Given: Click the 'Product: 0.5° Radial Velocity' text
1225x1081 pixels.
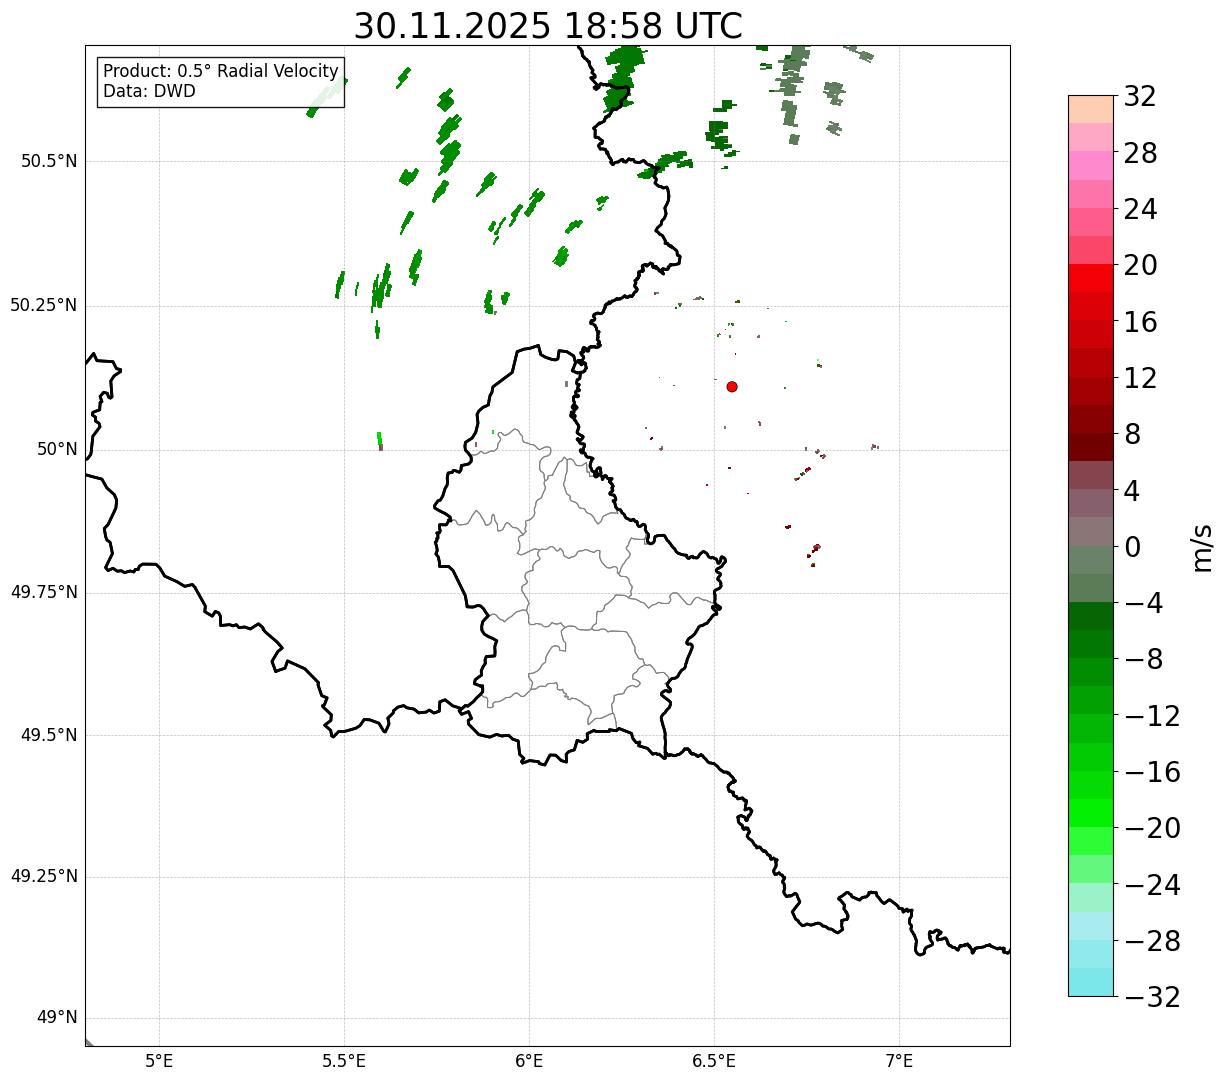Looking at the screenshot, I should coord(221,72).
